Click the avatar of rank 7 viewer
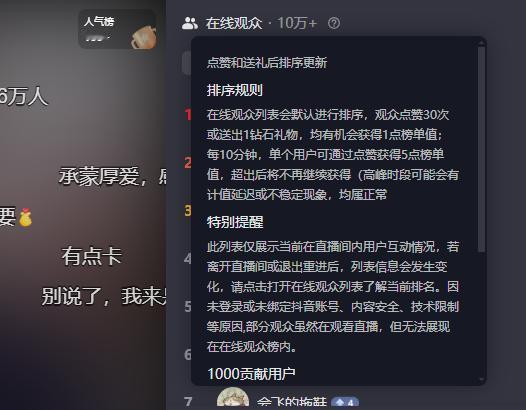 tap(233, 399)
